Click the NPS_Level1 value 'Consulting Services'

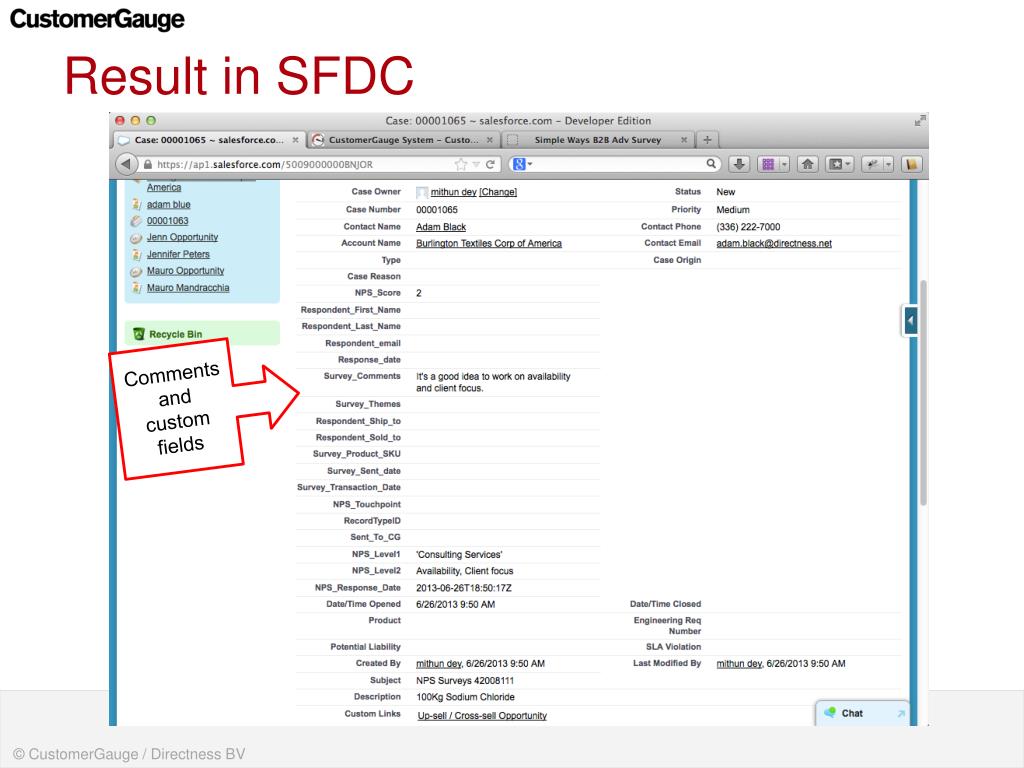coord(459,554)
